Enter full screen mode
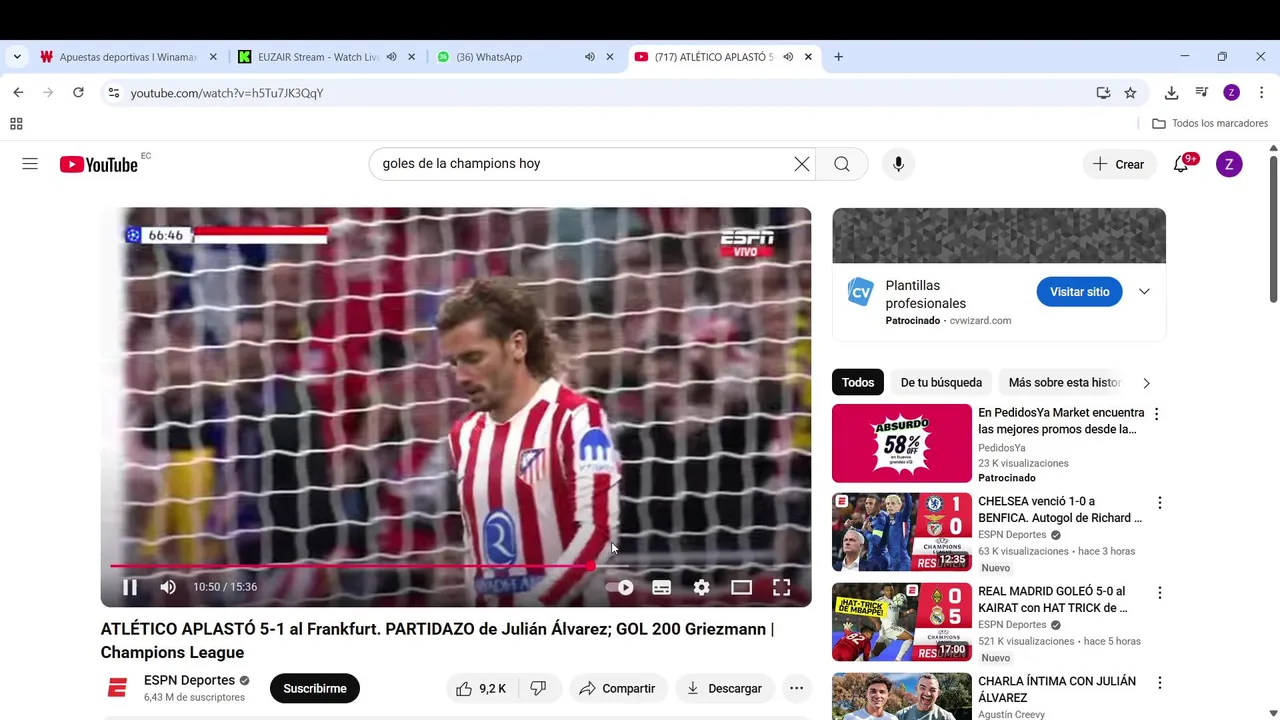Screen dimensions: 1280x720 pos(781,587)
